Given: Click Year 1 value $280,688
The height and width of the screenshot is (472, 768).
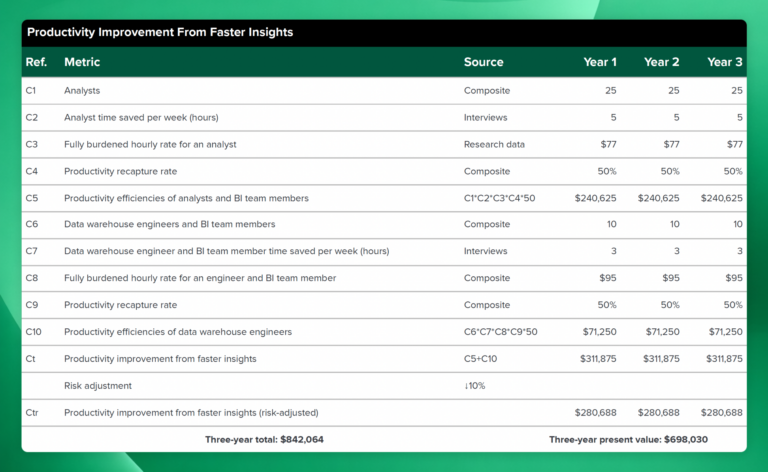Looking at the screenshot, I should [596, 413].
